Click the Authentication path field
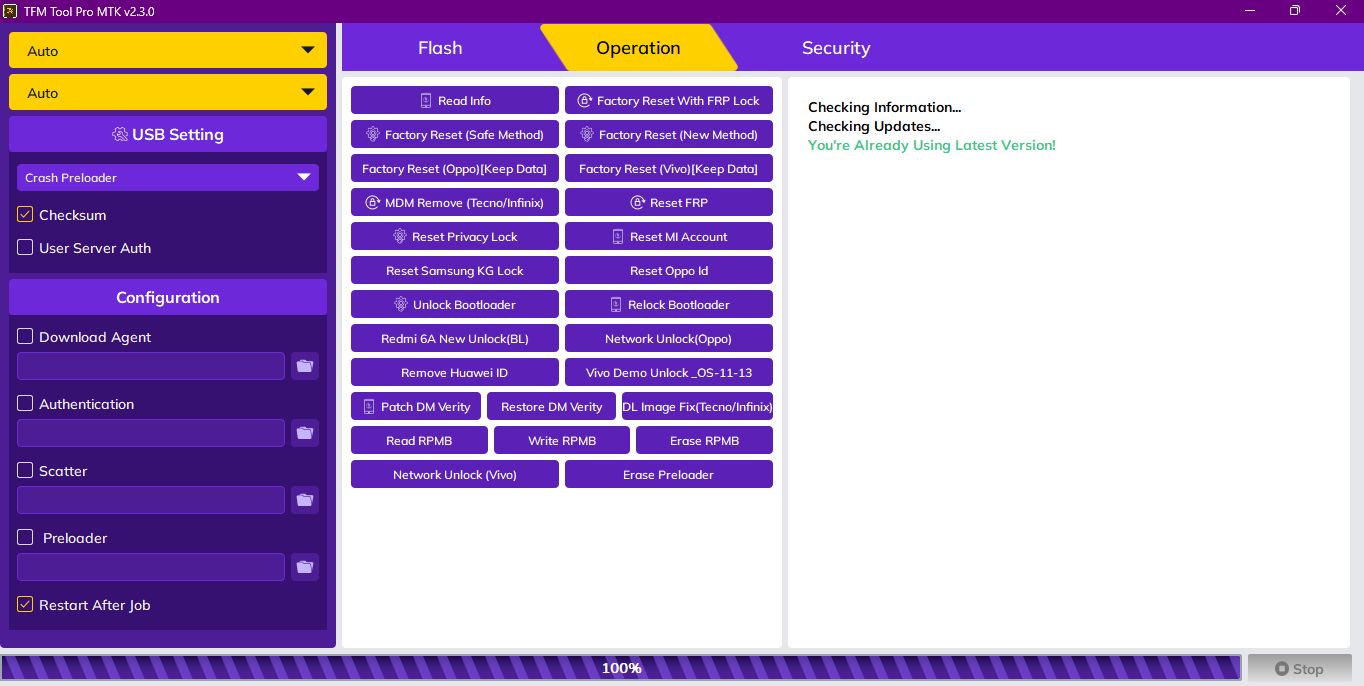The height and width of the screenshot is (686, 1364). coord(151,433)
